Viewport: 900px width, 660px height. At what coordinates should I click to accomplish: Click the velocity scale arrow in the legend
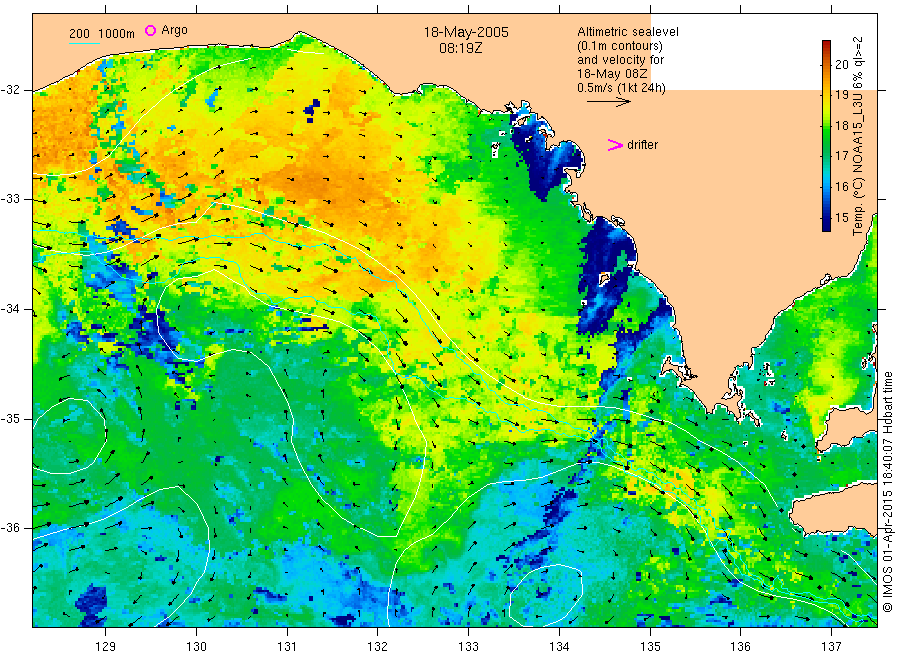pyautogui.click(x=608, y=102)
